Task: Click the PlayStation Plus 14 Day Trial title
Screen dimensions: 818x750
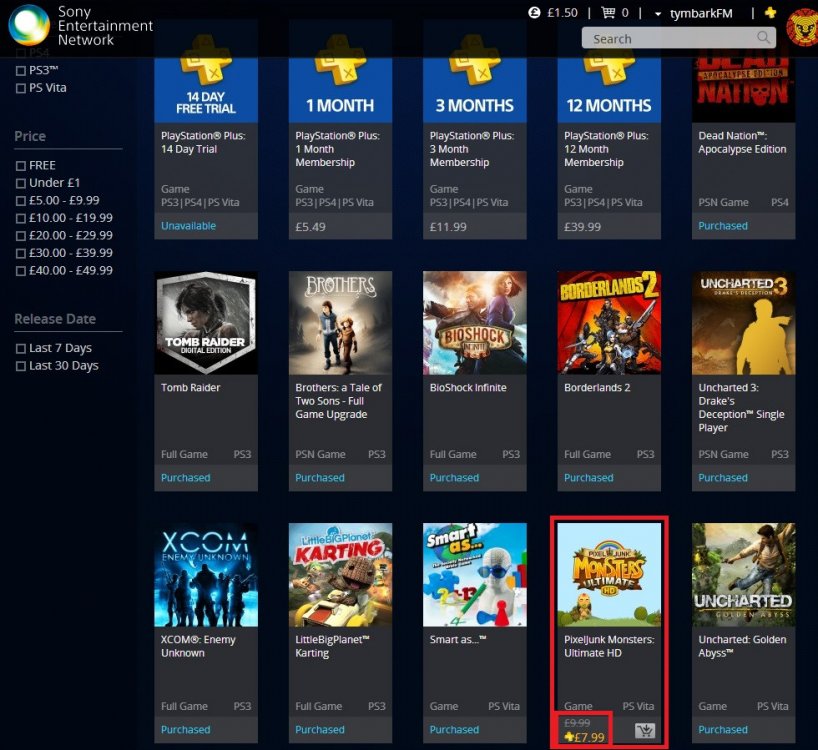Action: pos(203,142)
